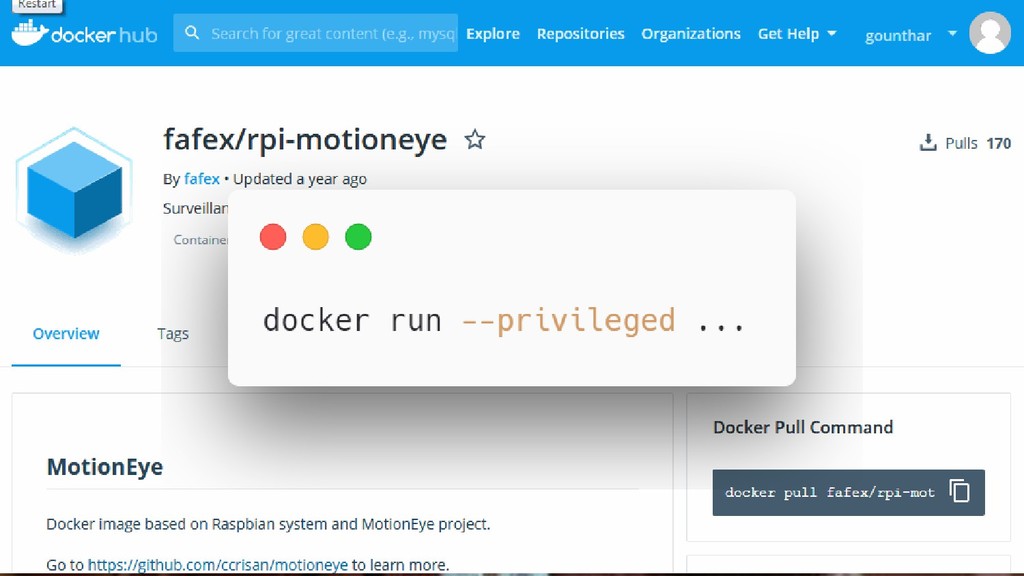Click the MotionEye heading
Screen dimensions: 1024x576
pos(104,467)
